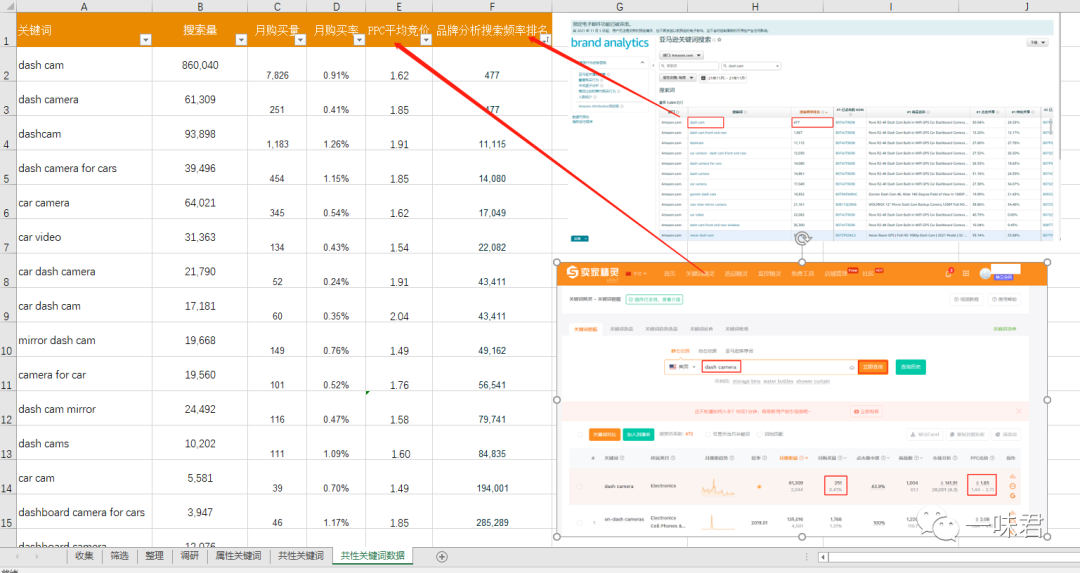
Task: Add a new sheet with the plus icon
Action: (442, 556)
